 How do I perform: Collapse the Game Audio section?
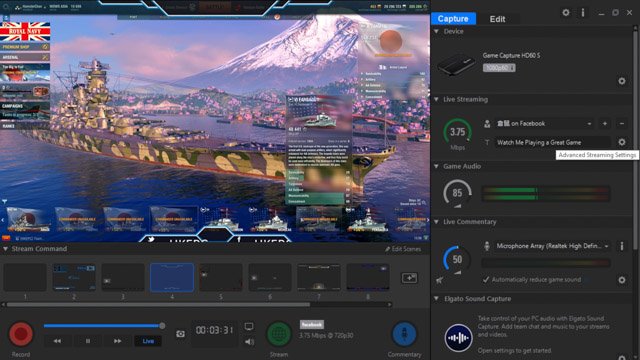pos(436,167)
